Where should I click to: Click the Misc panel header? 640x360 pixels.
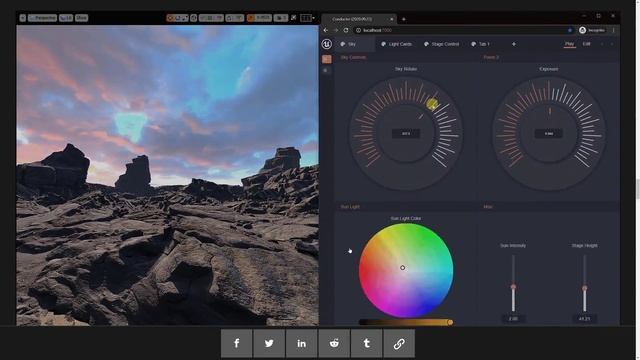click(x=488, y=207)
